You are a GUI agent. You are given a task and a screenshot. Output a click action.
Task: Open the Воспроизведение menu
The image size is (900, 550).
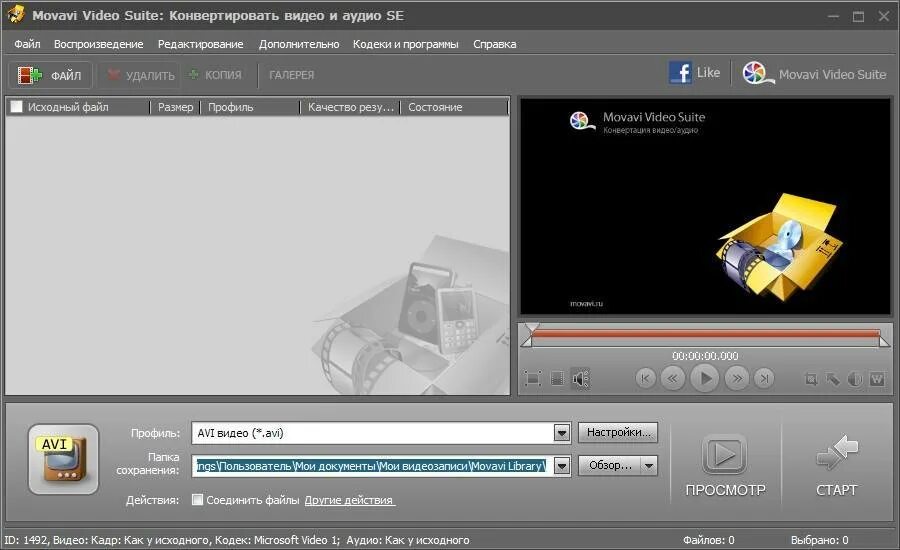click(99, 44)
